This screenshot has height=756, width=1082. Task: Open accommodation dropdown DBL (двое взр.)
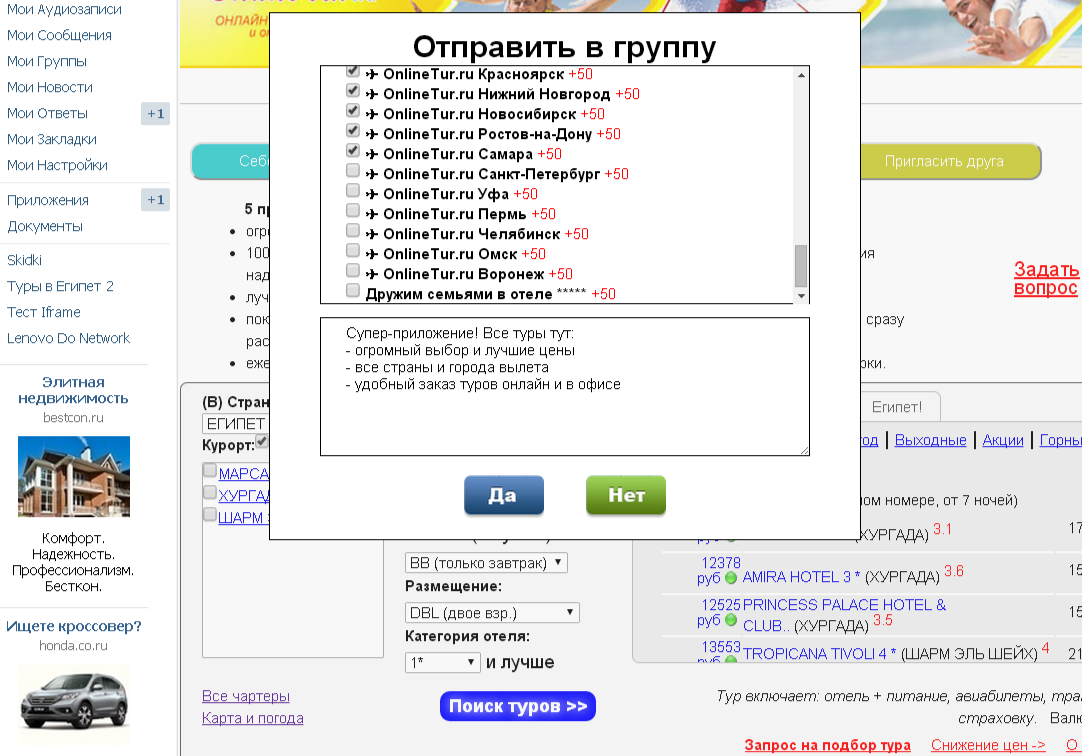tap(492, 613)
